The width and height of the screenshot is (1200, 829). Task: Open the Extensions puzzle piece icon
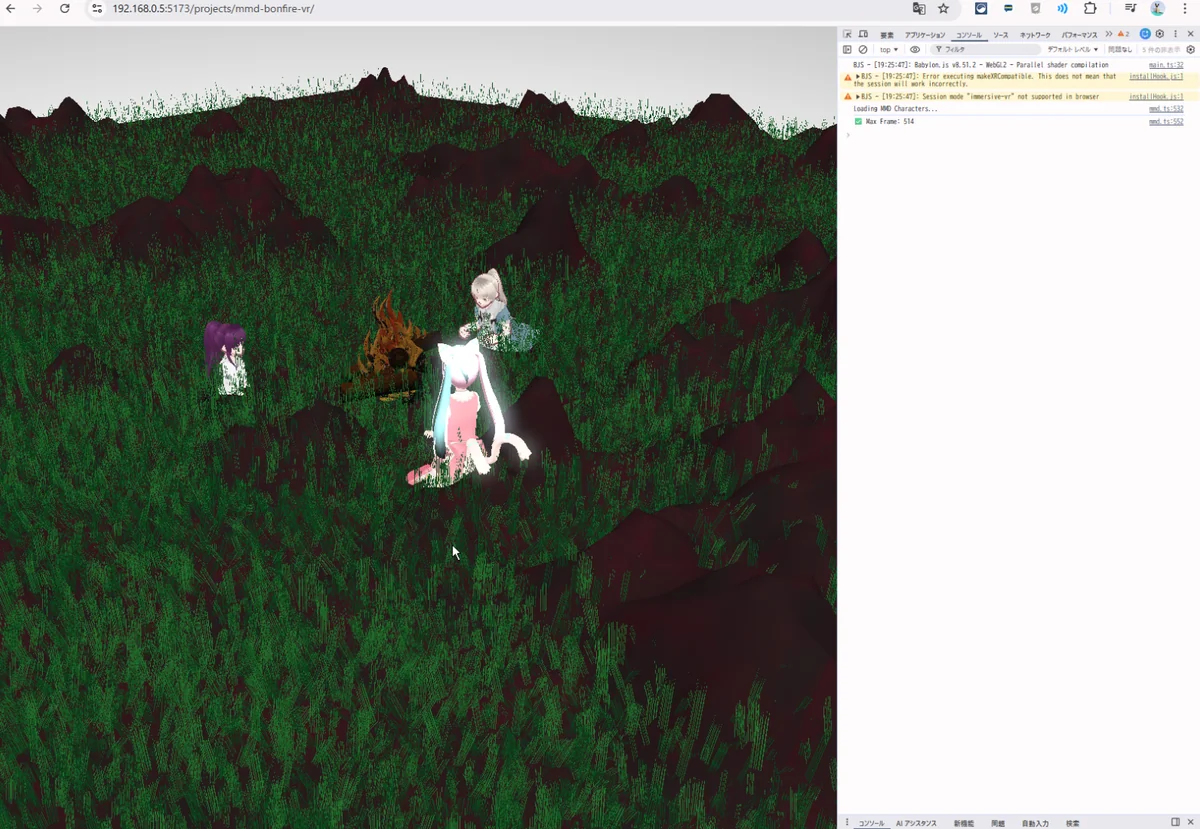pos(1090,9)
